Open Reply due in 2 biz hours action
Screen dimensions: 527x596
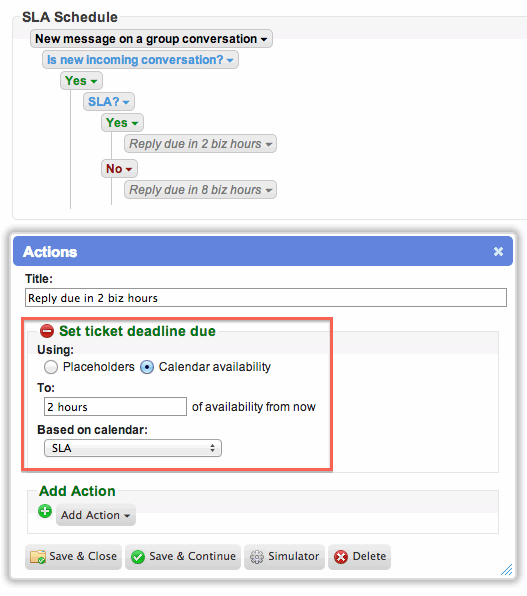tap(200, 144)
